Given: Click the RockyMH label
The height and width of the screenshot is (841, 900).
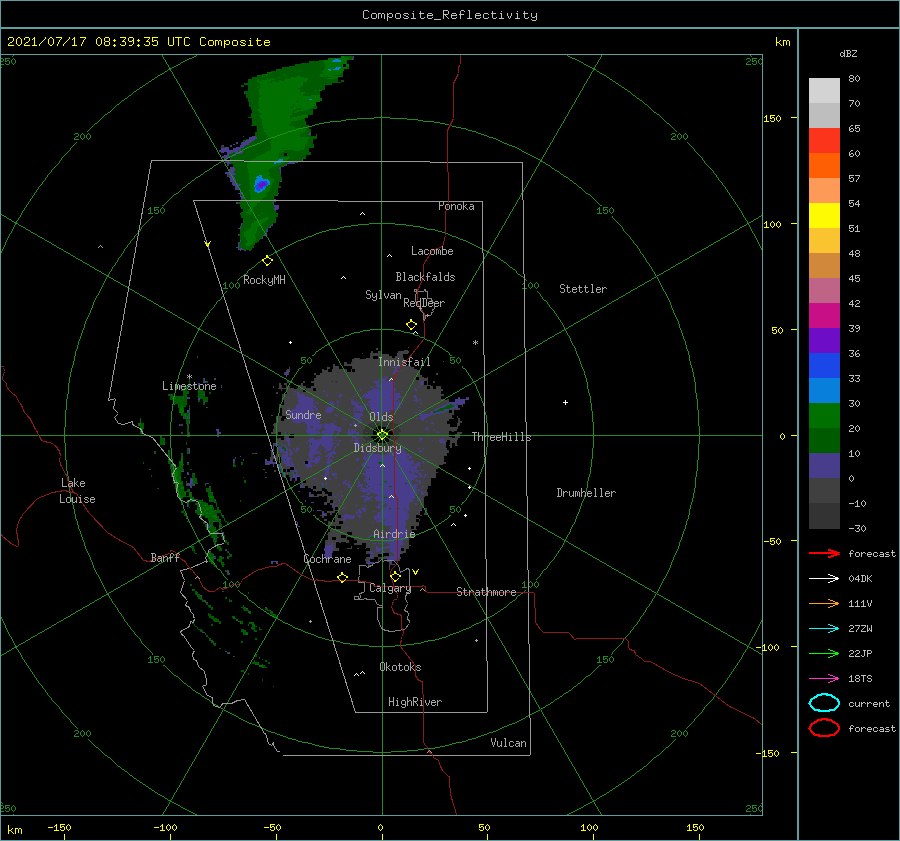Looking at the screenshot, I should pos(264,280).
